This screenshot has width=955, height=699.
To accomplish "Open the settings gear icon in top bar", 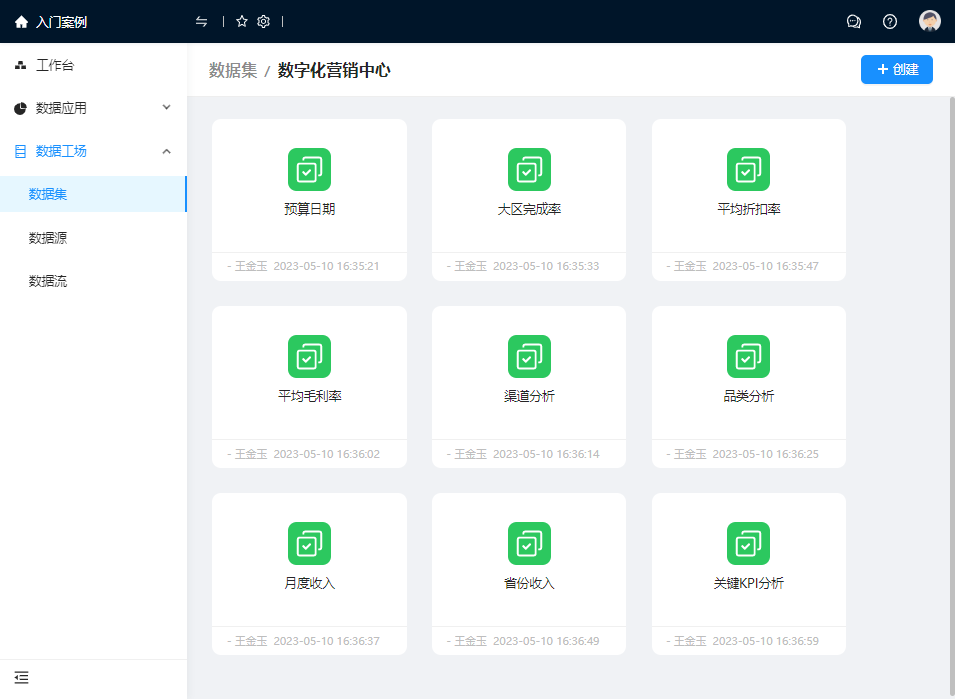I will coord(264,22).
